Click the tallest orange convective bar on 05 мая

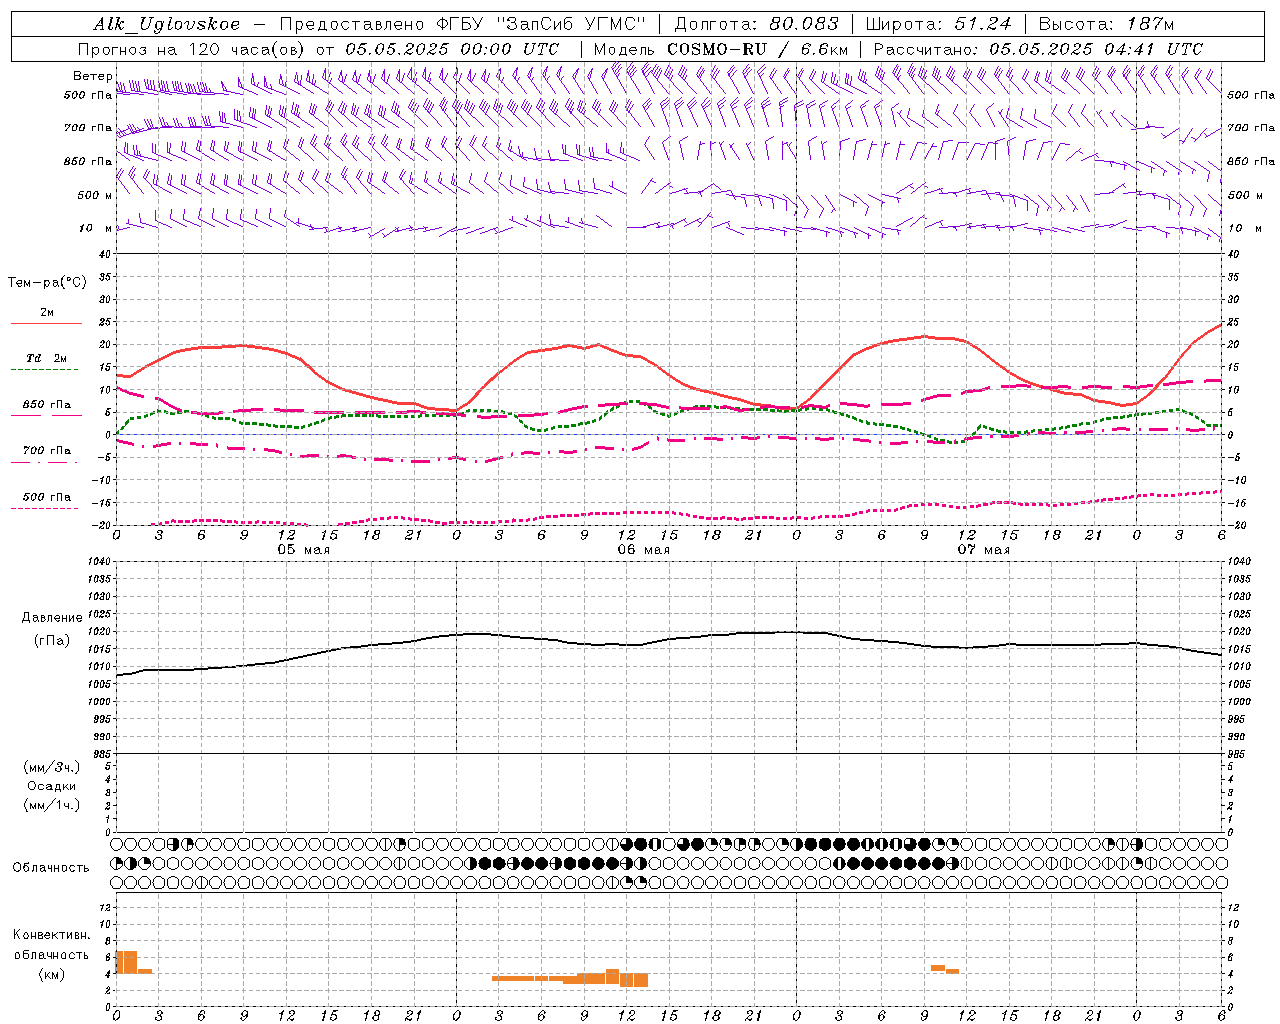pyautogui.click(x=126, y=962)
